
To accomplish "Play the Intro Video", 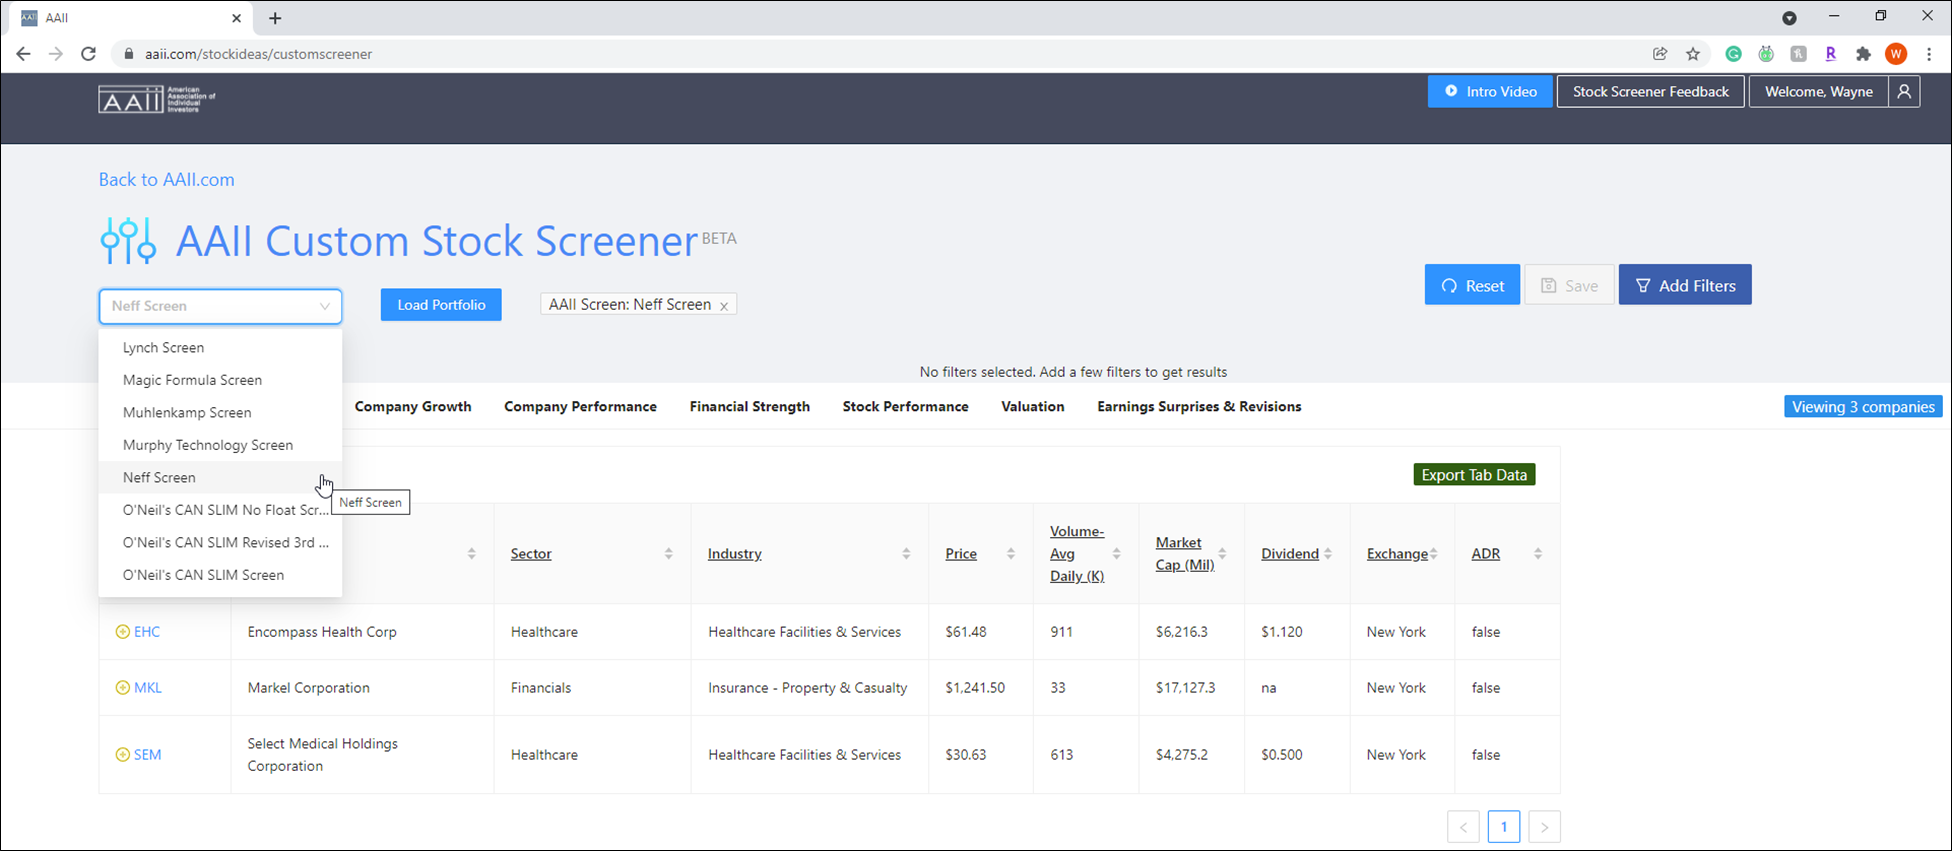I will click(x=1490, y=92).
